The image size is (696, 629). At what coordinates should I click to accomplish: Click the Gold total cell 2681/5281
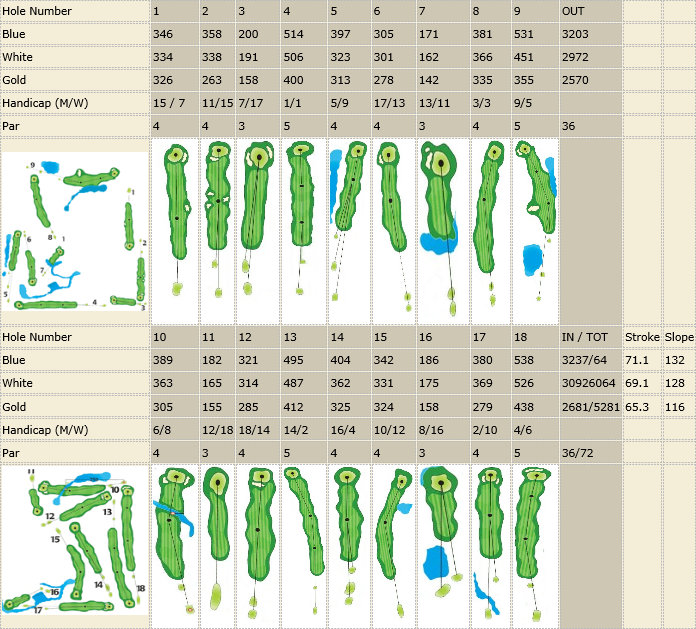[590, 407]
